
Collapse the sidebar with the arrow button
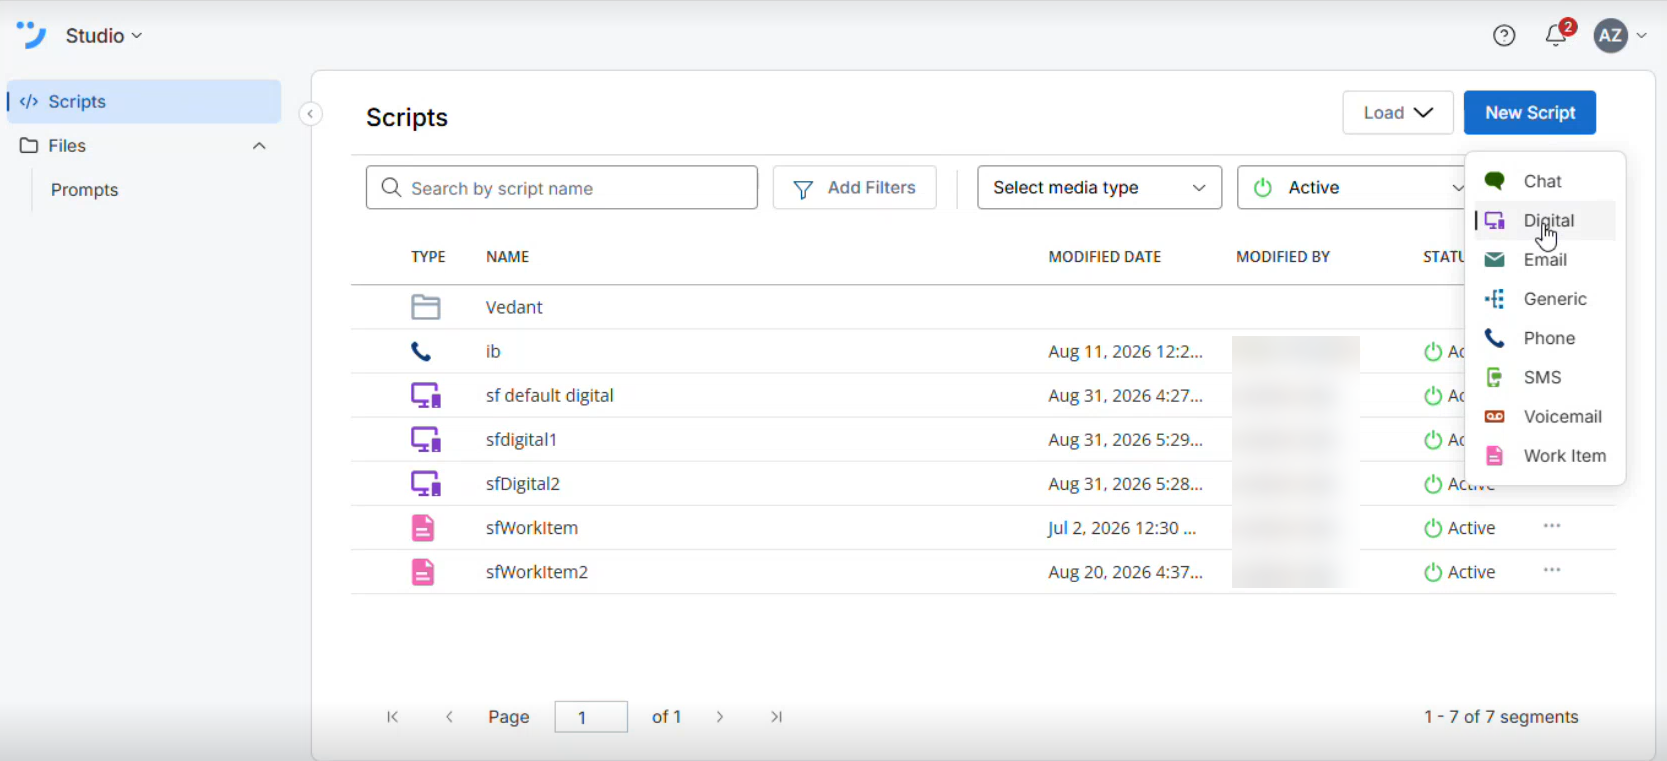click(x=311, y=114)
